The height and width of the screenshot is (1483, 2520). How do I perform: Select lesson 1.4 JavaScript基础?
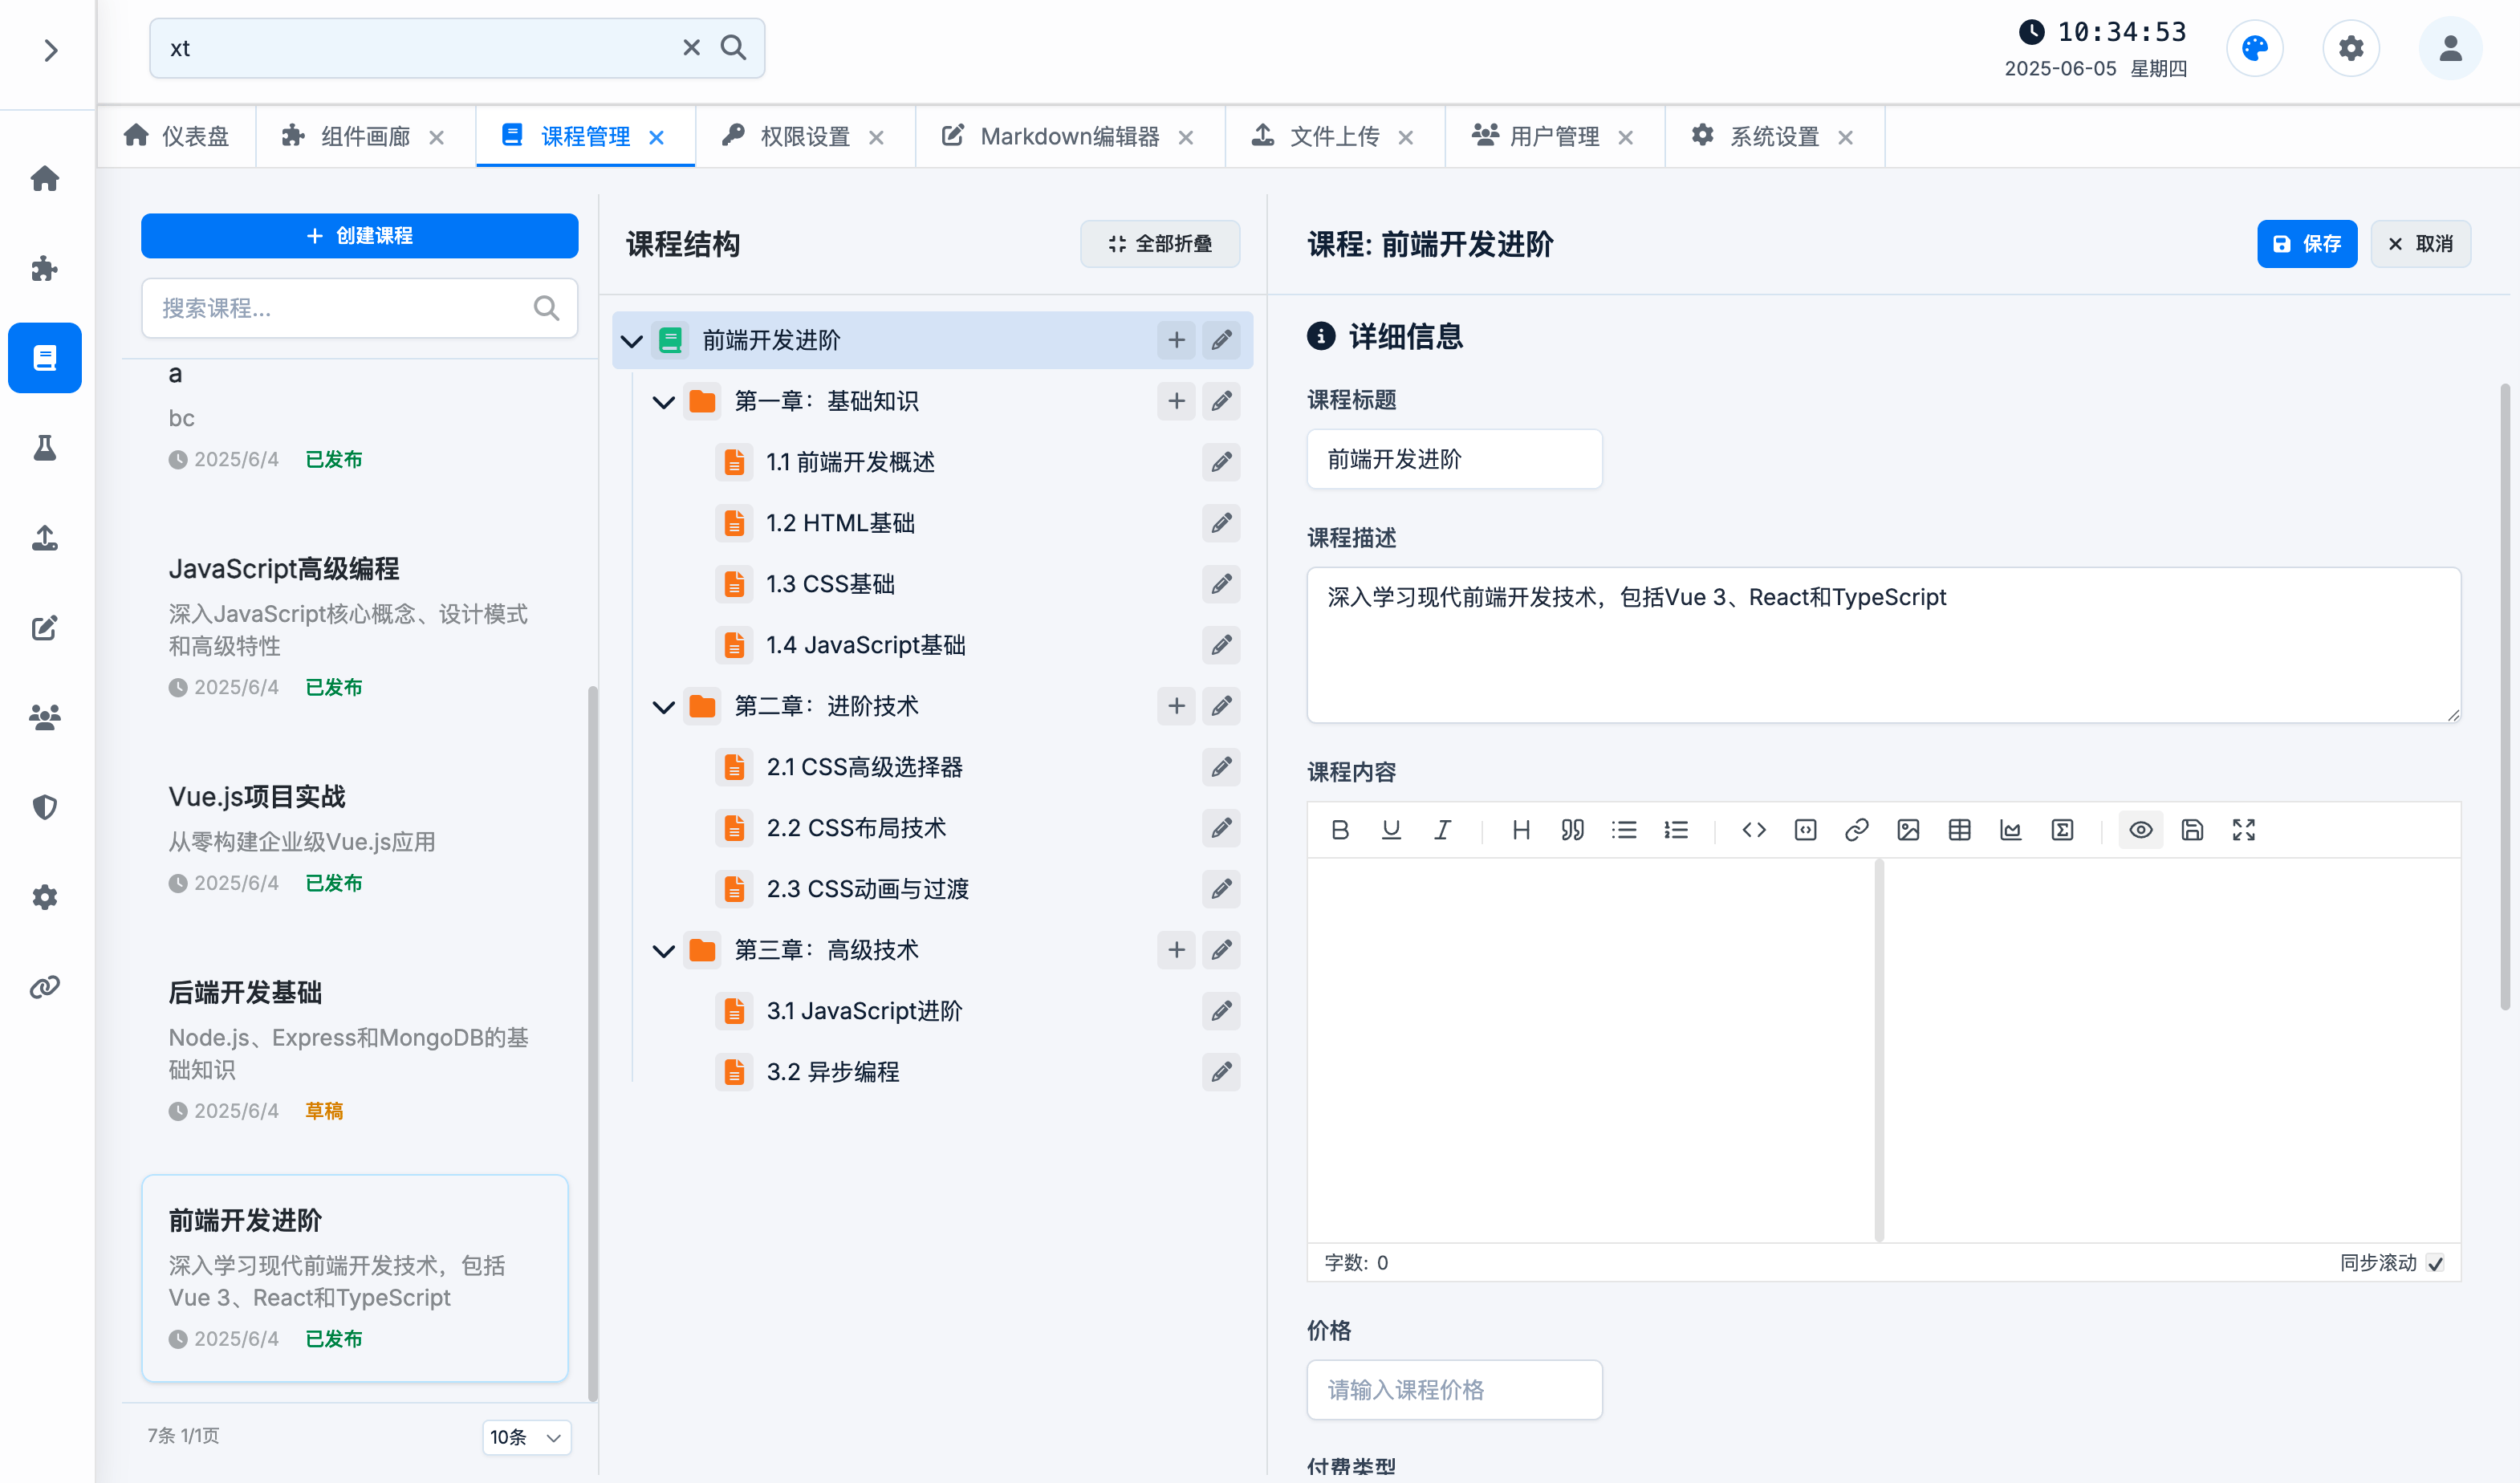(865, 645)
